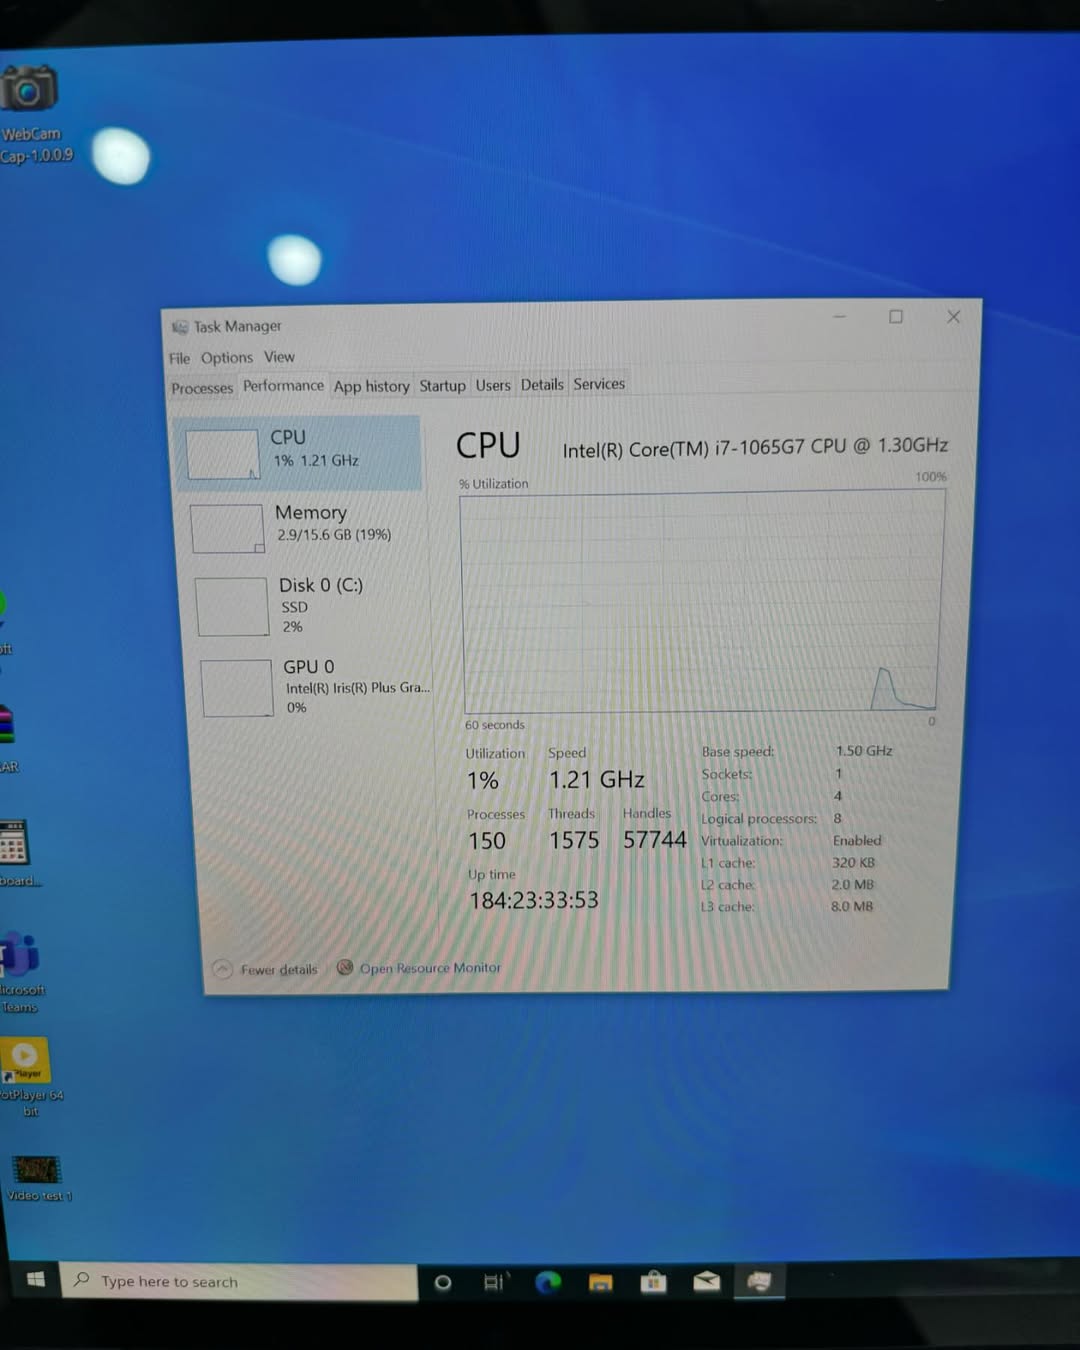The image size is (1080, 1350).
Task: Switch to the Startup tab
Action: point(442,386)
